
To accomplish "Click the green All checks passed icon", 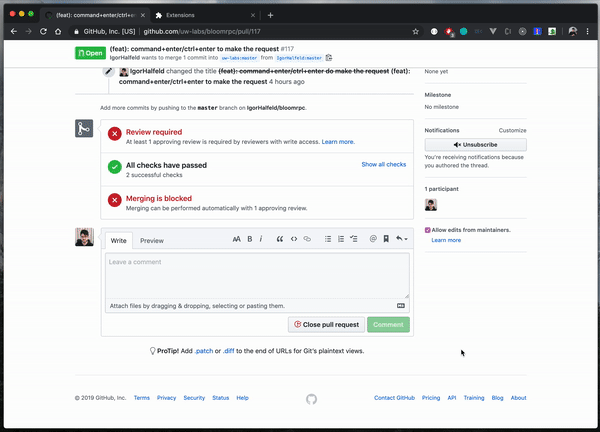I will [114, 167].
